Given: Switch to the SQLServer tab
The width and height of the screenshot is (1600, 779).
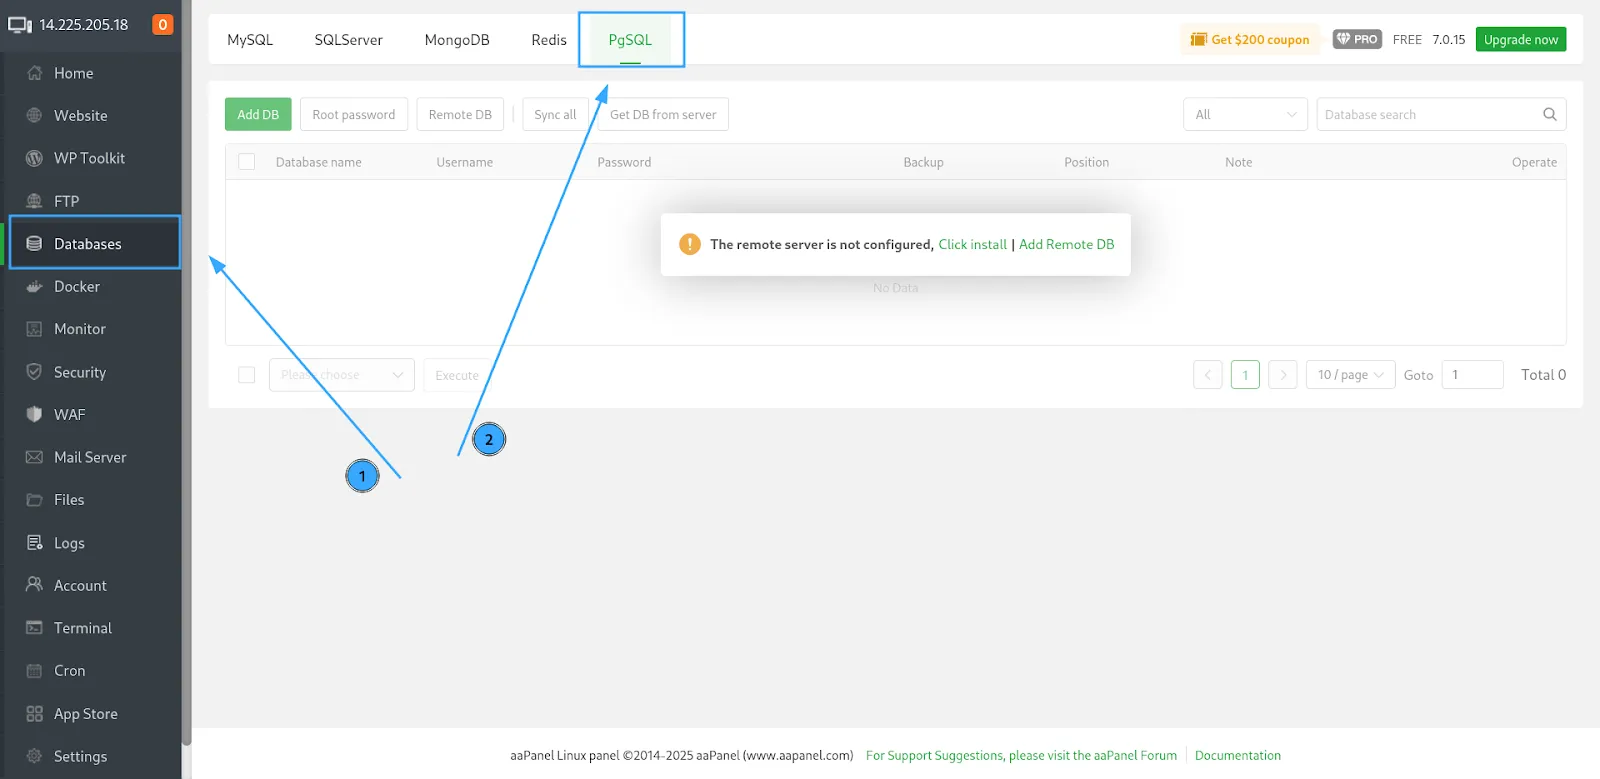Looking at the screenshot, I should point(348,40).
